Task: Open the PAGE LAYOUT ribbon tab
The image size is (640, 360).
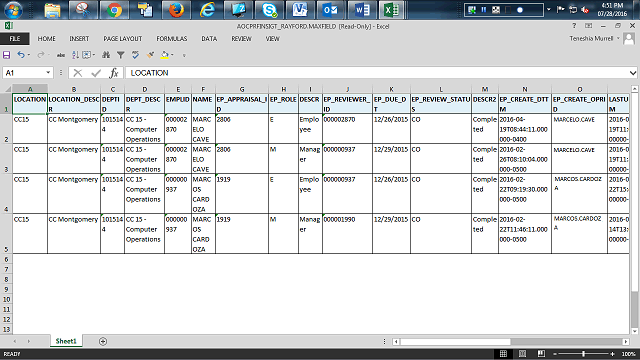Action: point(122,39)
